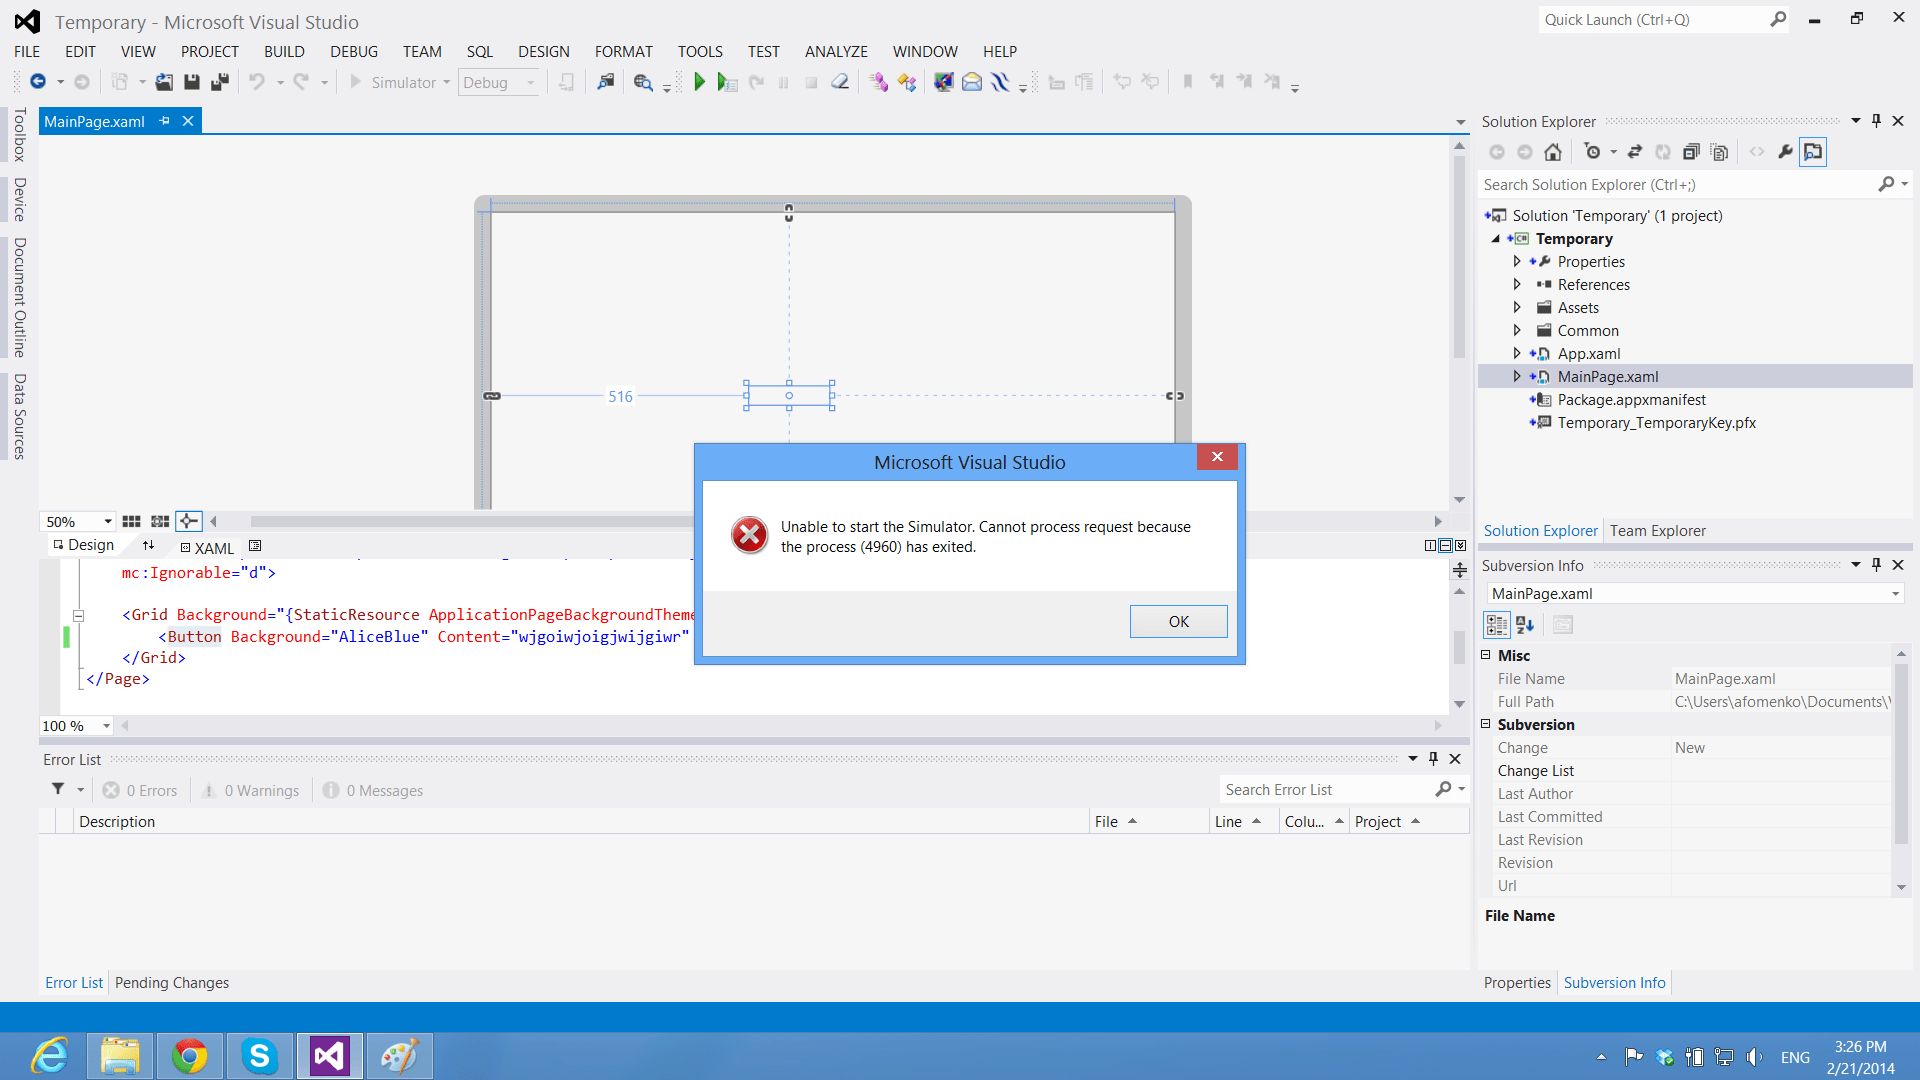
Task: Click the Alphabetical sort icon in Subversion Info
Action: coord(1525,625)
